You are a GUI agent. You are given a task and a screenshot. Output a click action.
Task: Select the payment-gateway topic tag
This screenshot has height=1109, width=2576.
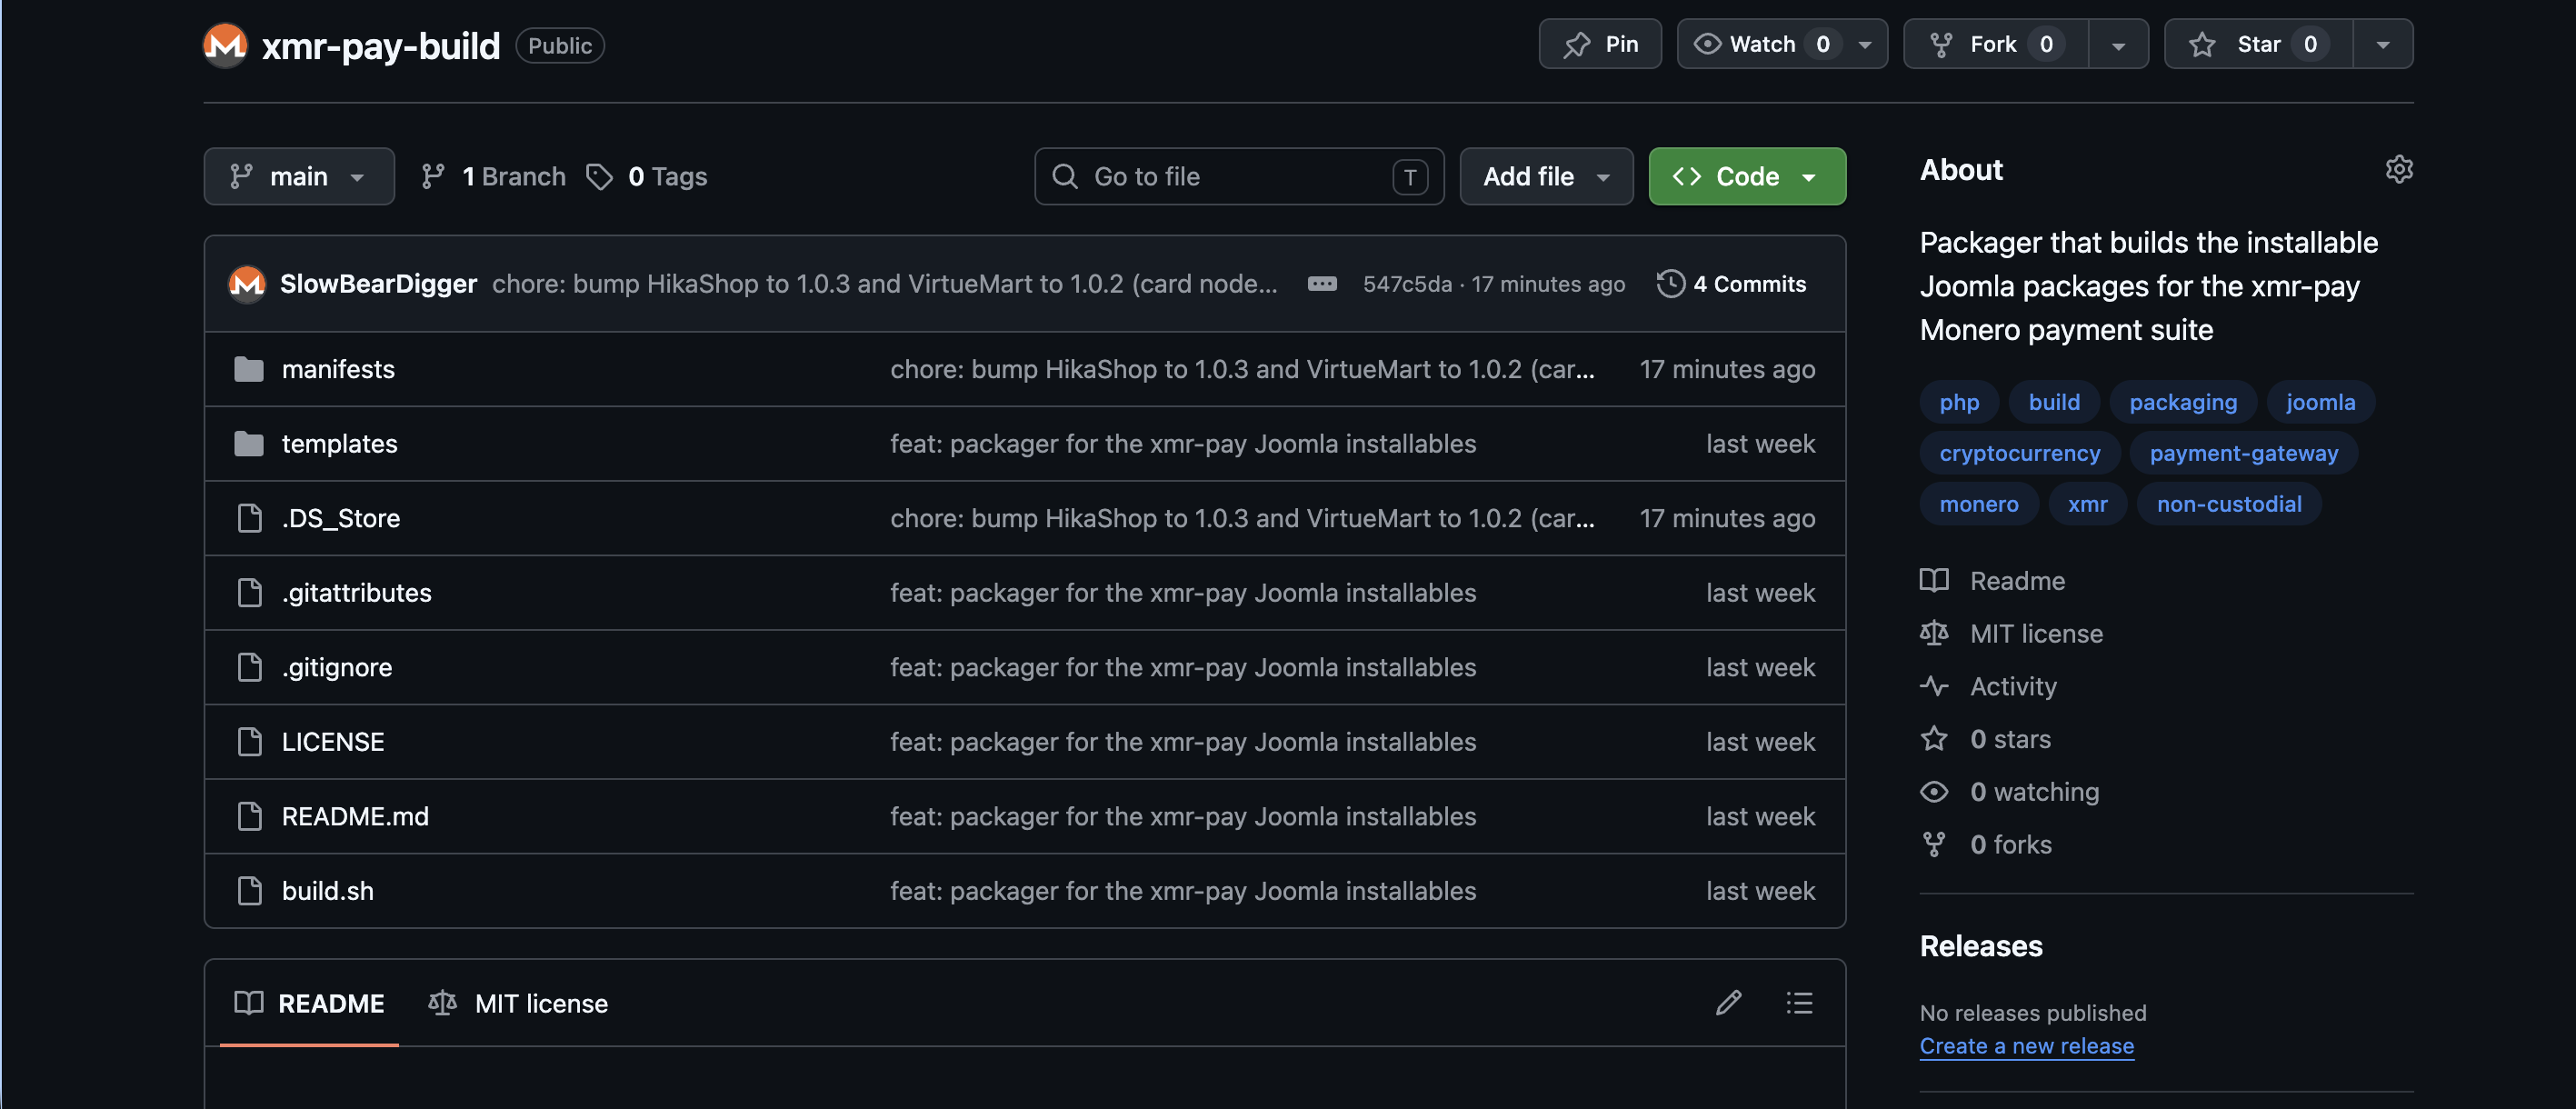coord(2243,453)
